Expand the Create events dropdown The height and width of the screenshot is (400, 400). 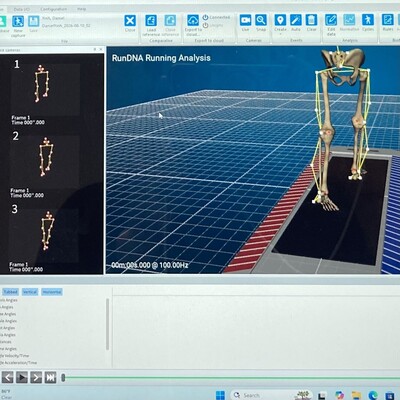tap(280, 34)
